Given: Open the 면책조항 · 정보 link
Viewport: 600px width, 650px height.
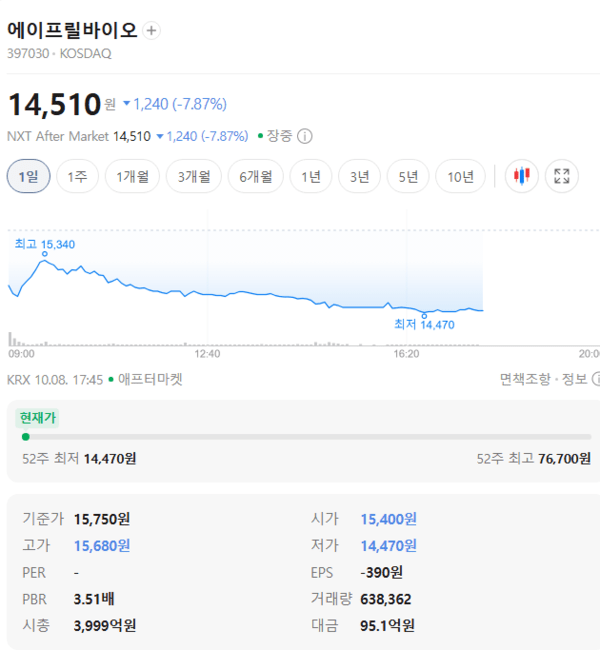Looking at the screenshot, I should click(x=544, y=379).
